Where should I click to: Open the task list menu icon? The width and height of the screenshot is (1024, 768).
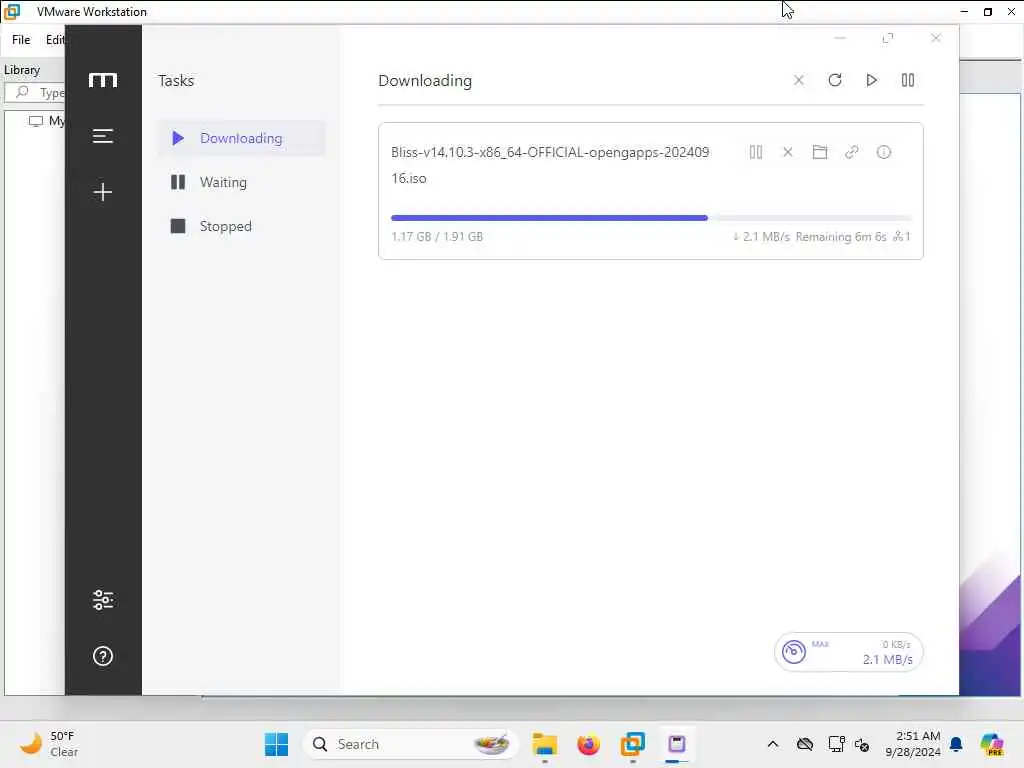103,136
